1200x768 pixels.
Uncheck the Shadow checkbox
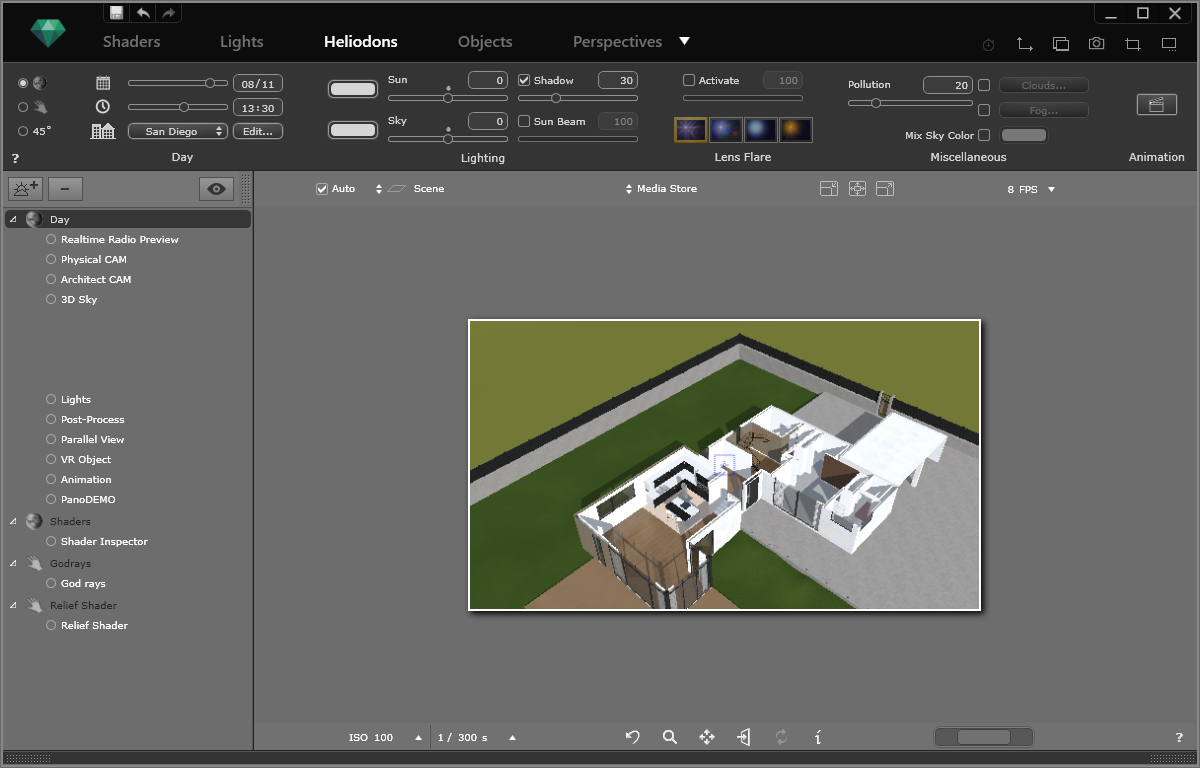pos(524,80)
